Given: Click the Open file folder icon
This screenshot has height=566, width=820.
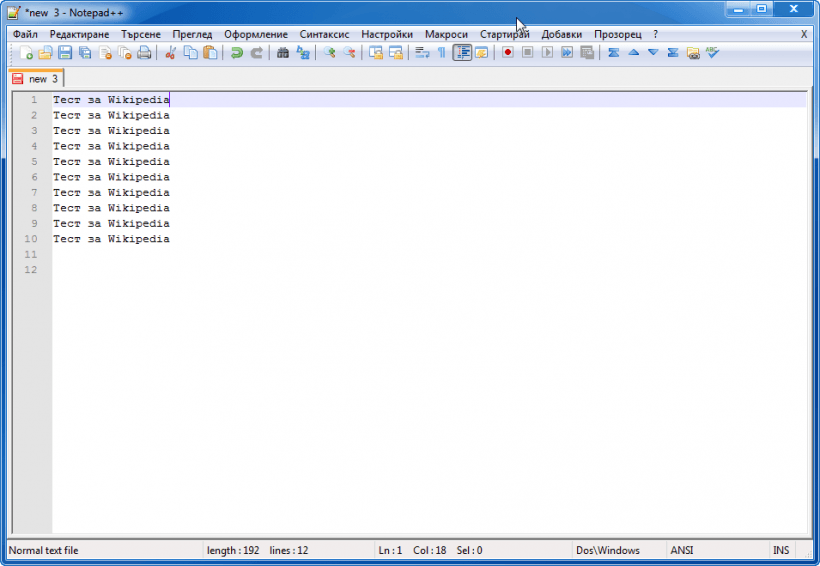Looking at the screenshot, I should point(45,52).
